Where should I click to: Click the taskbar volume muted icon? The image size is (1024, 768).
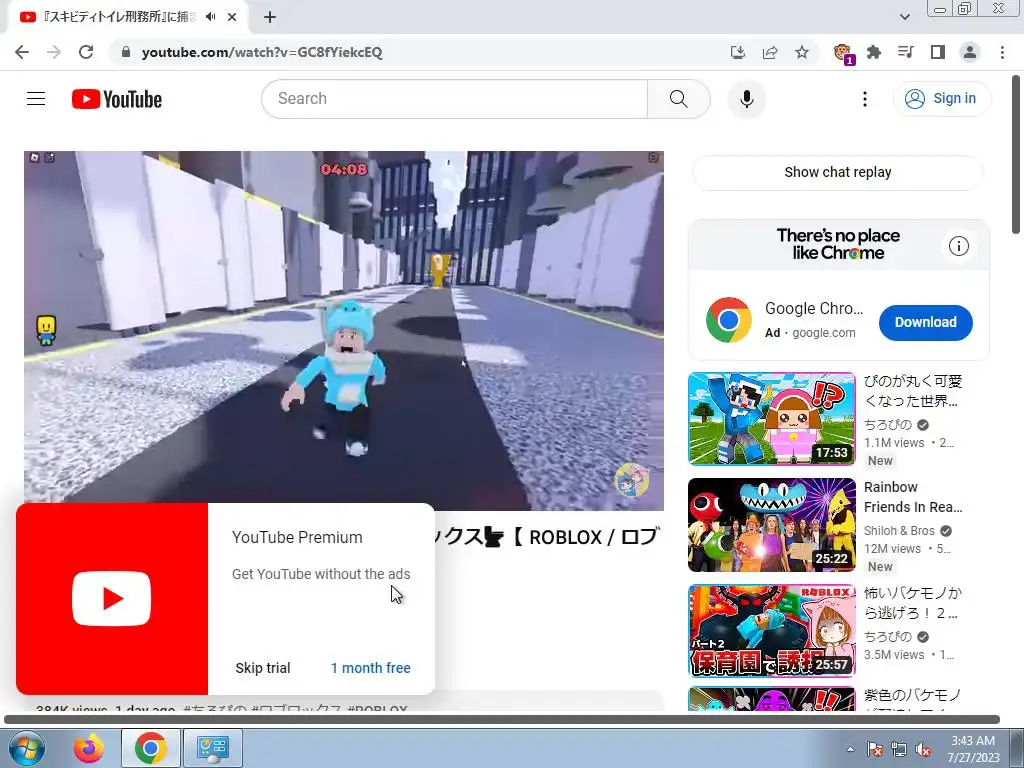click(923, 749)
